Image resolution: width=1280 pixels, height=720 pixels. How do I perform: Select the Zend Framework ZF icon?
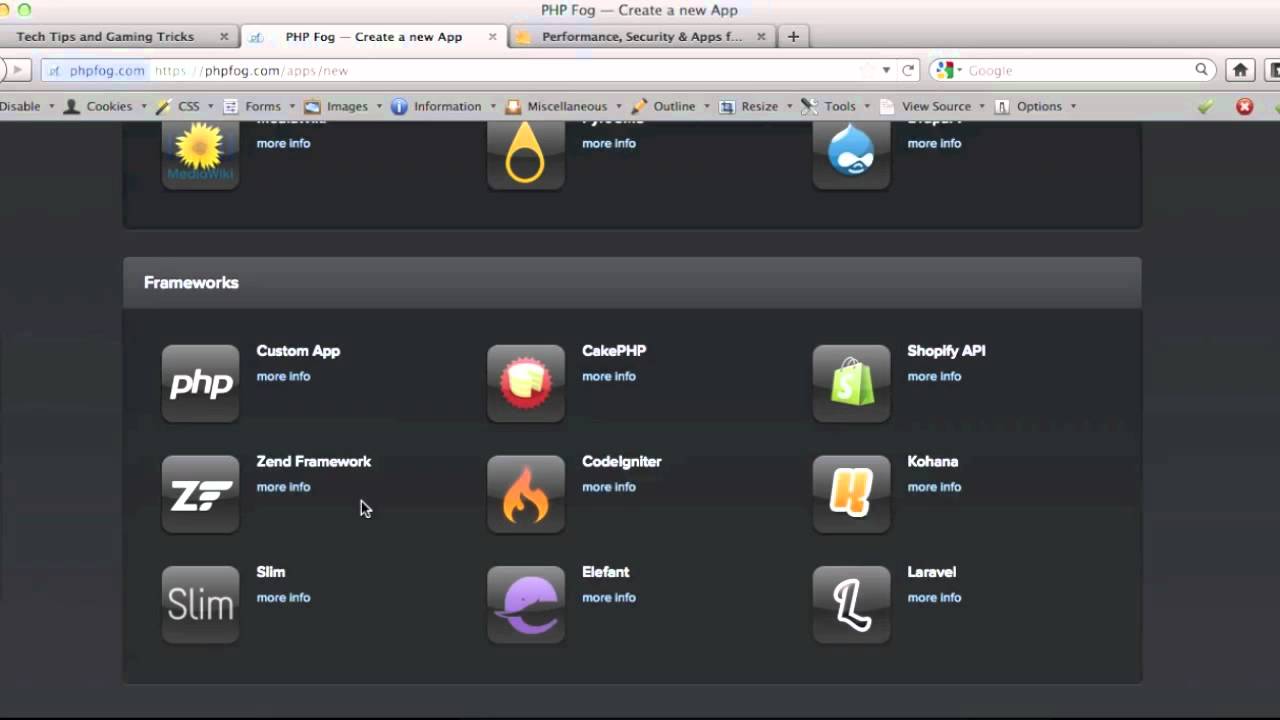[x=200, y=494]
